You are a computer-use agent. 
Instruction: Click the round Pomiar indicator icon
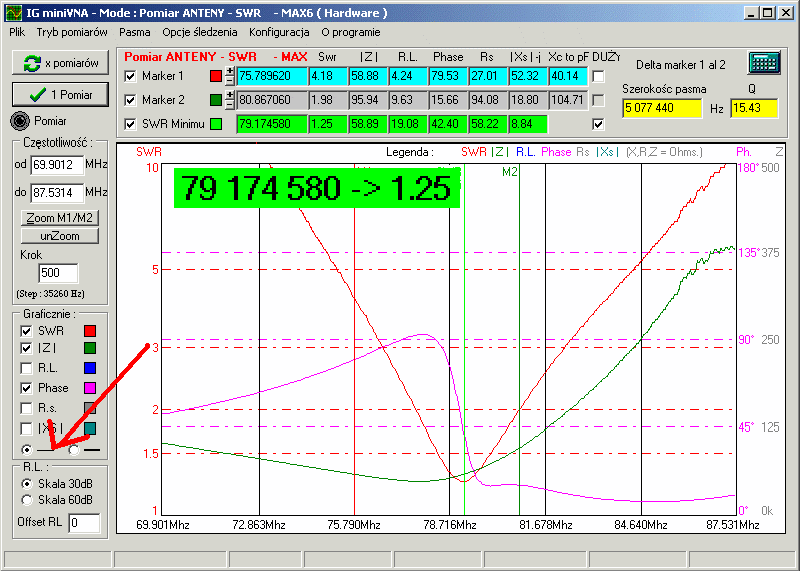[x=21, y=121]
